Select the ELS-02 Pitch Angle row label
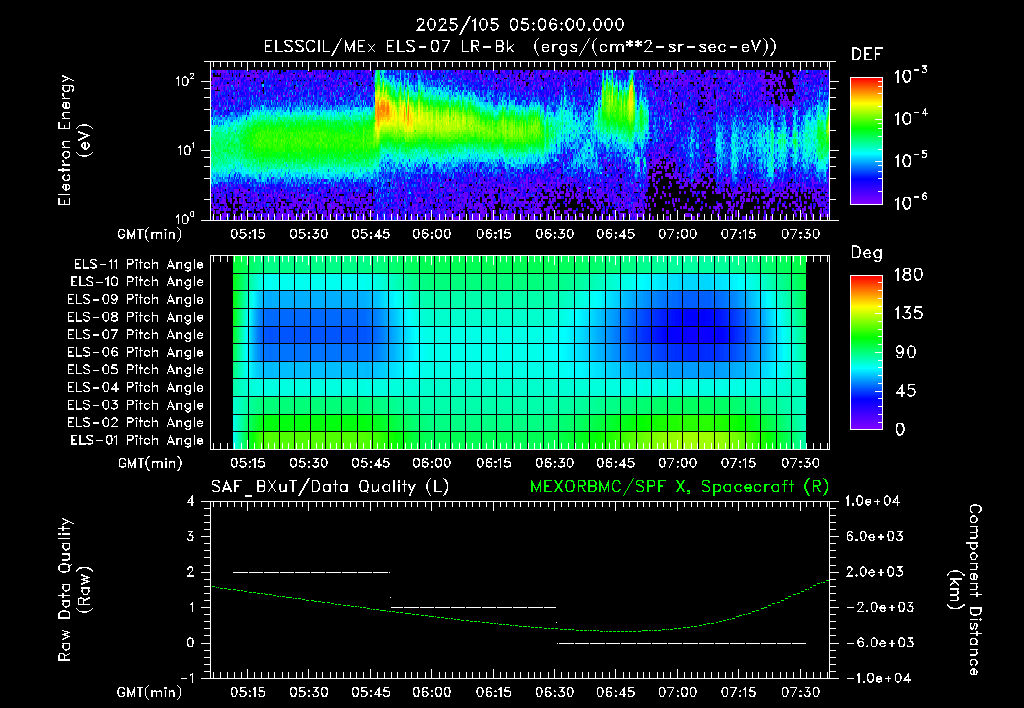This screenshot has height=708, width=1024. click(x=136, y=423)
